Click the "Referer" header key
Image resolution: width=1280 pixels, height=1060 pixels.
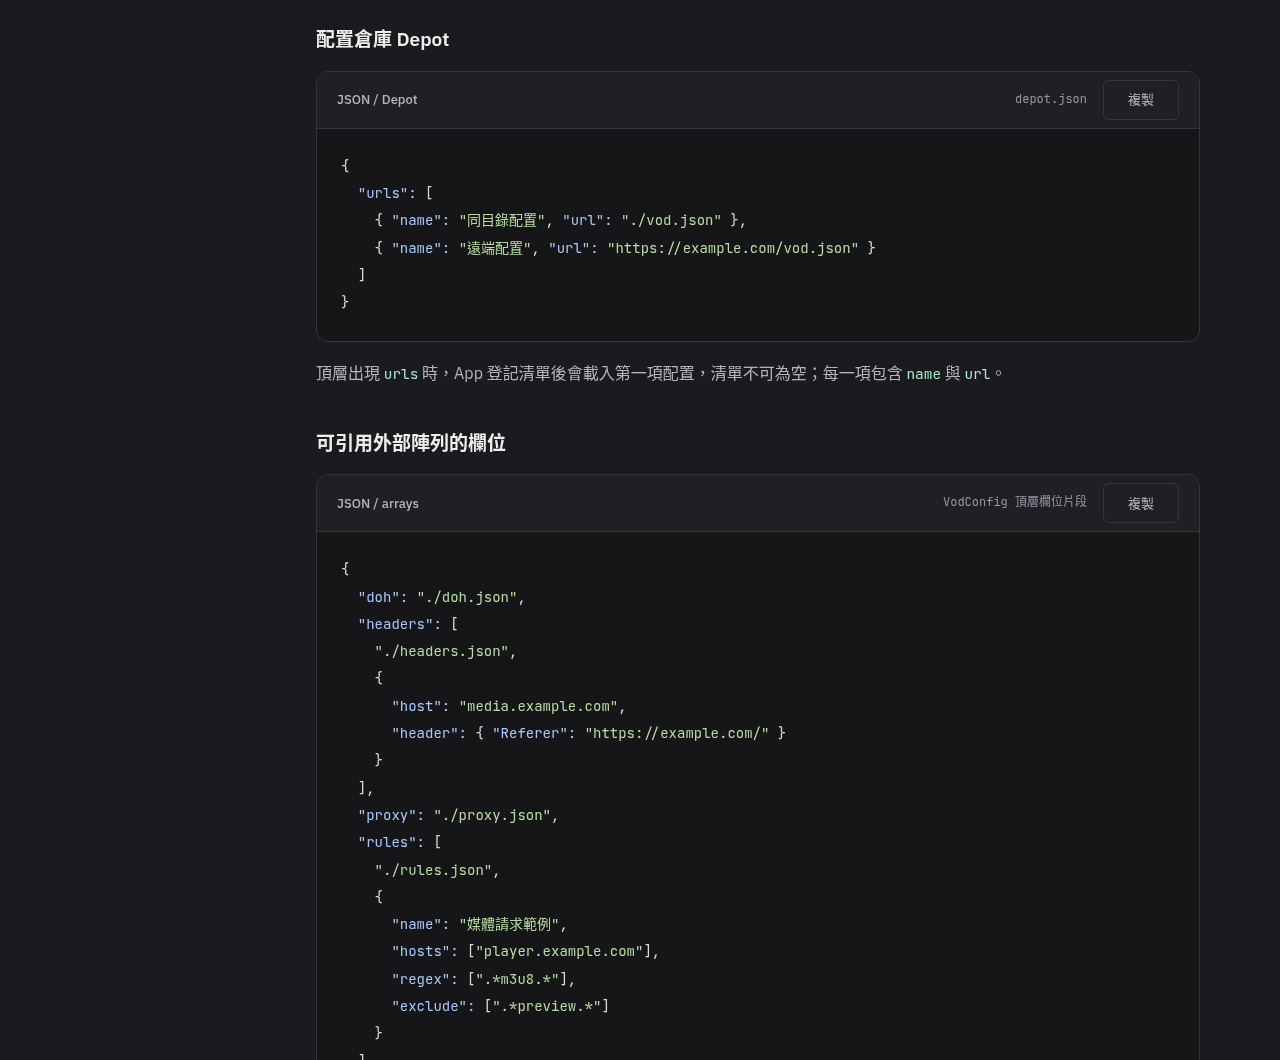coord(530,733)
